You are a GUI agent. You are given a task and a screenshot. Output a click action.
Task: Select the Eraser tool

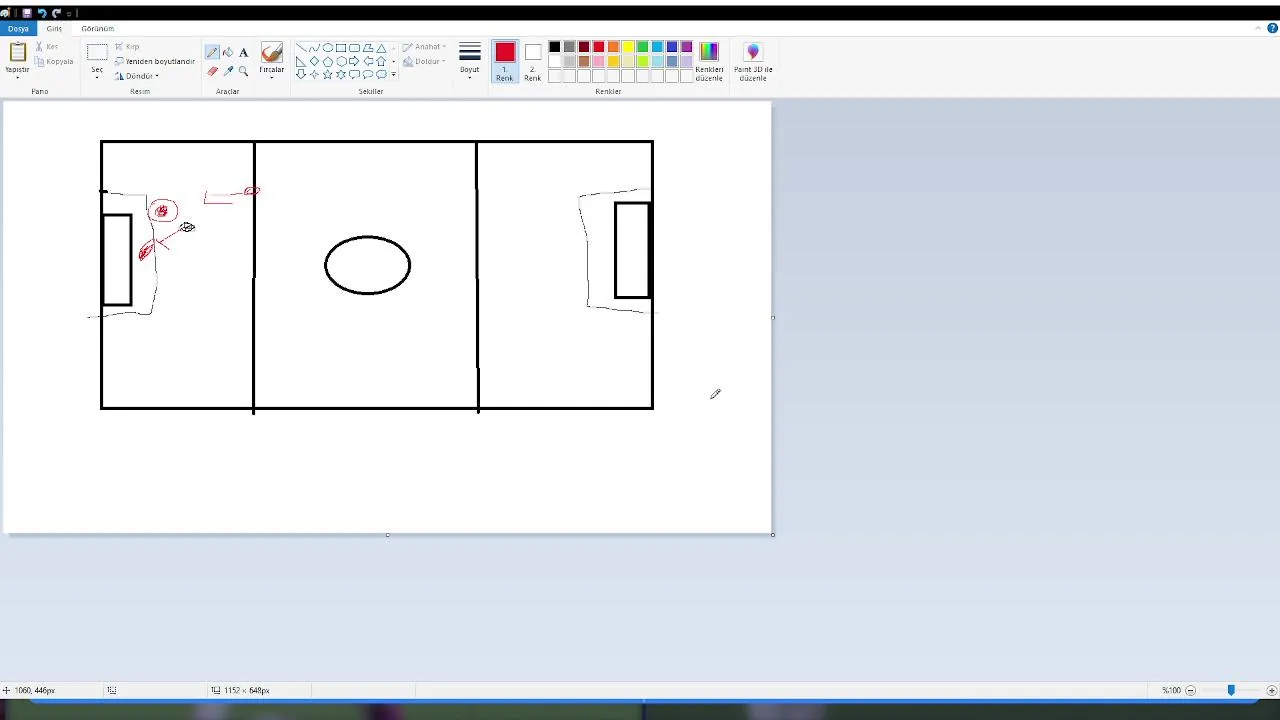pos(212,71)
